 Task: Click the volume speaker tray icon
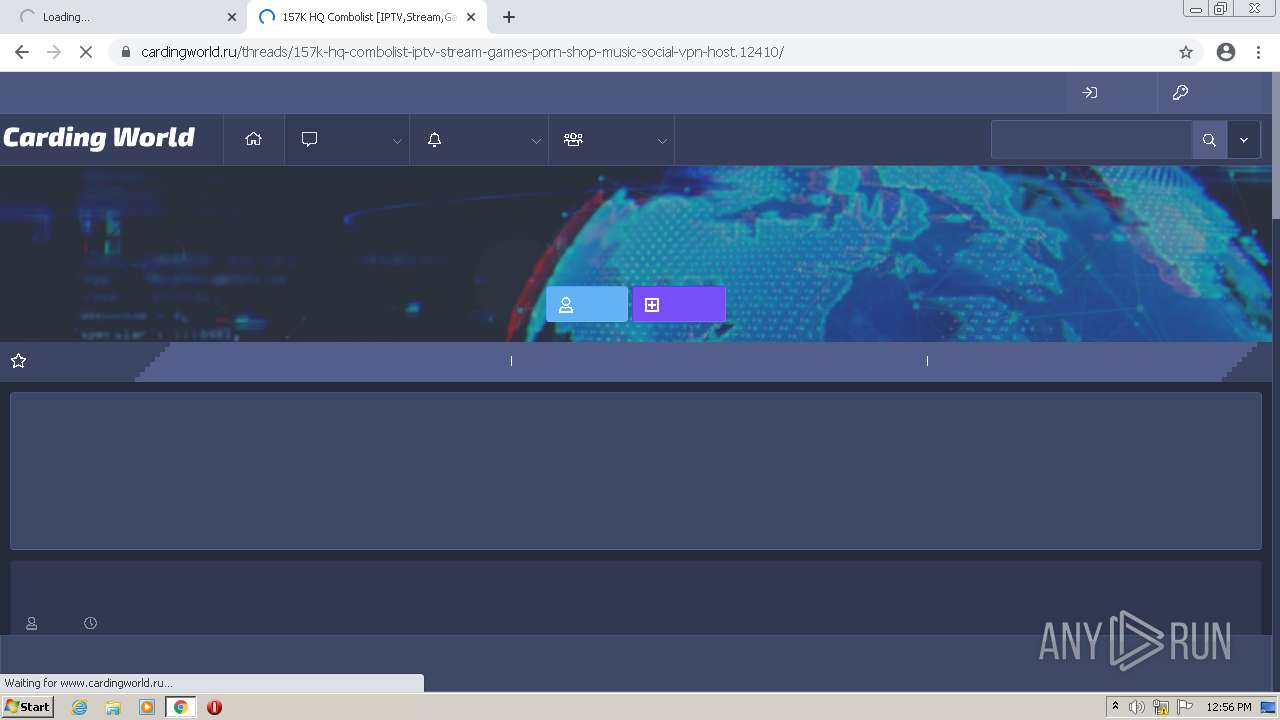[1136, 707]
